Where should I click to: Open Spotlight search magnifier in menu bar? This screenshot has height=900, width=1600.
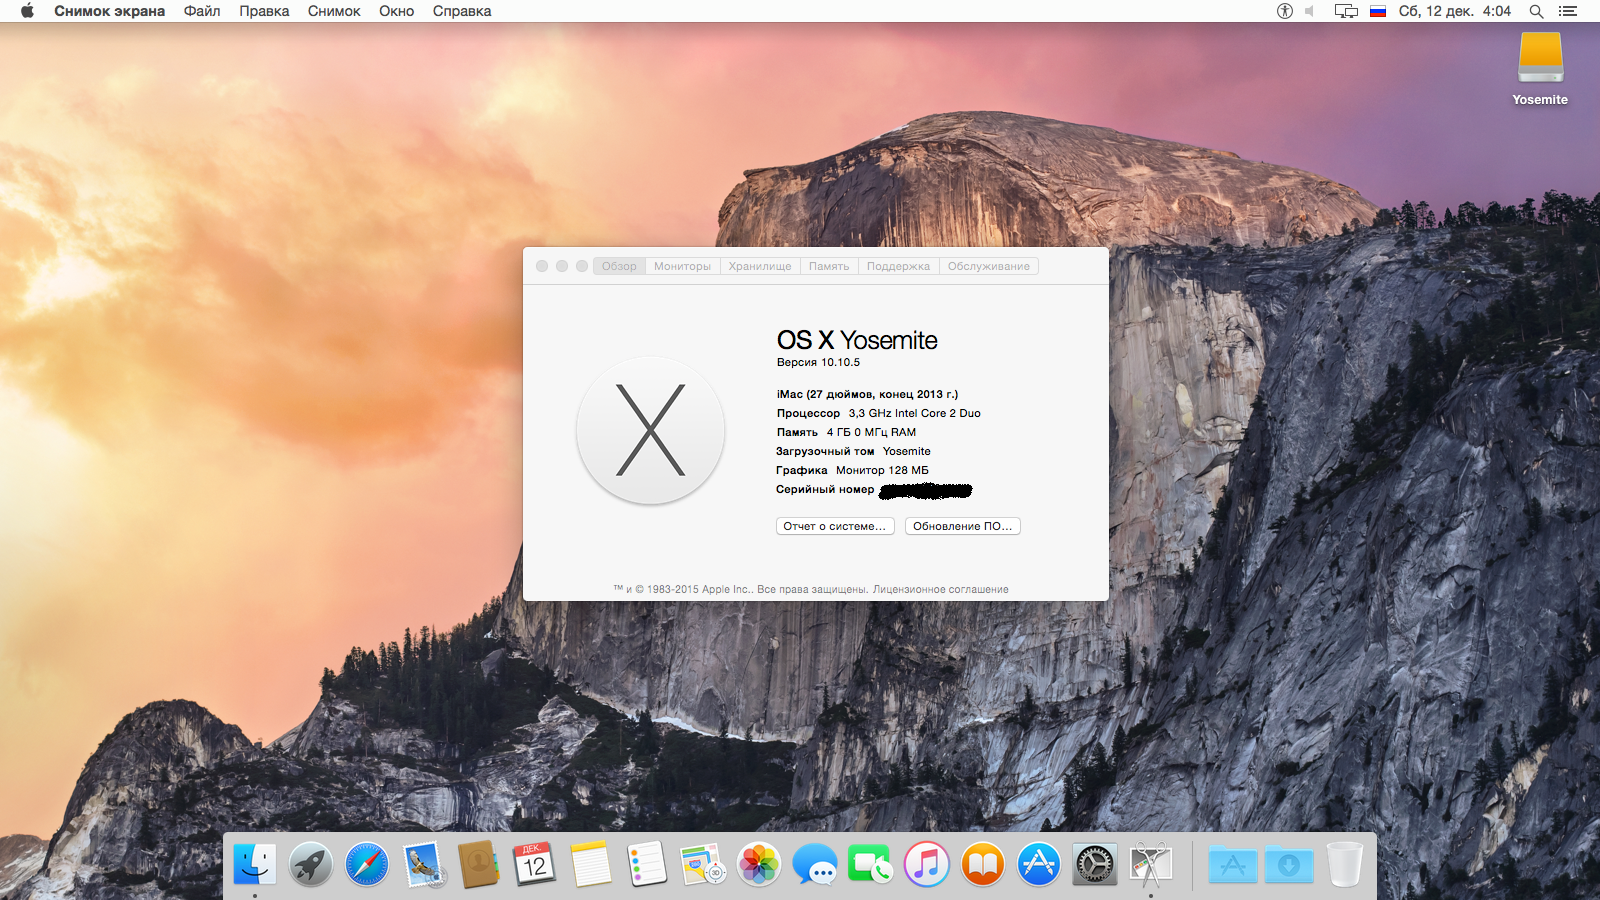coord(1536,11)
